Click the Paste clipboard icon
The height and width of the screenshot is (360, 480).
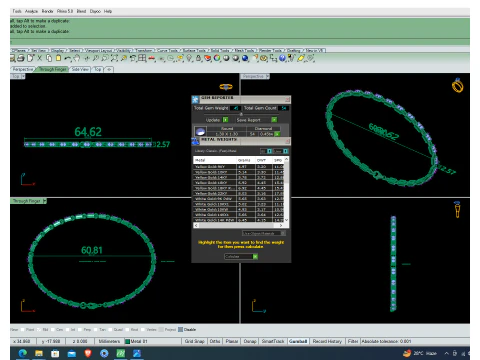[x=58, y=58]
